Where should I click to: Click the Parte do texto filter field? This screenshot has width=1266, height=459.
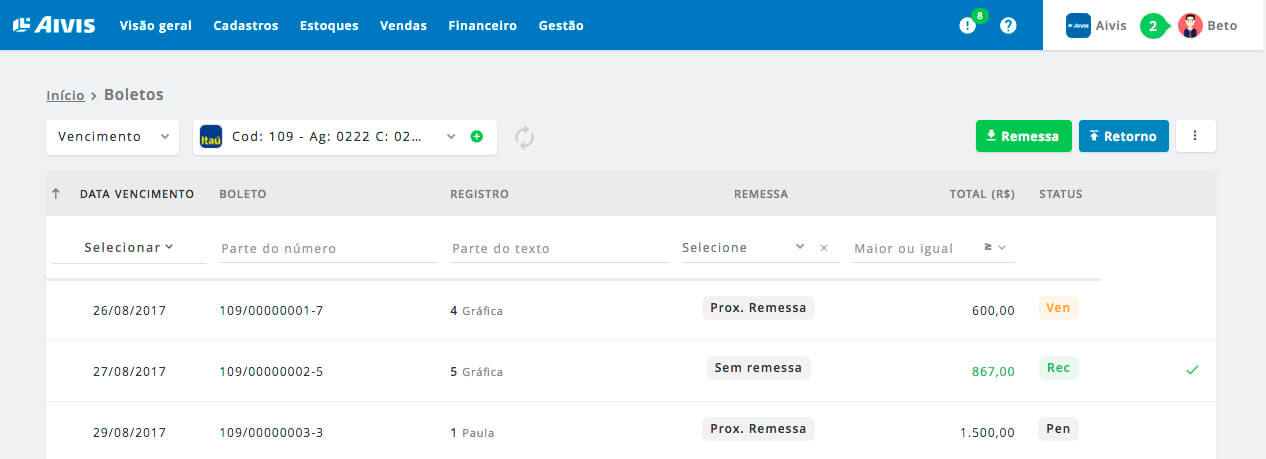[x=559, y=248]
